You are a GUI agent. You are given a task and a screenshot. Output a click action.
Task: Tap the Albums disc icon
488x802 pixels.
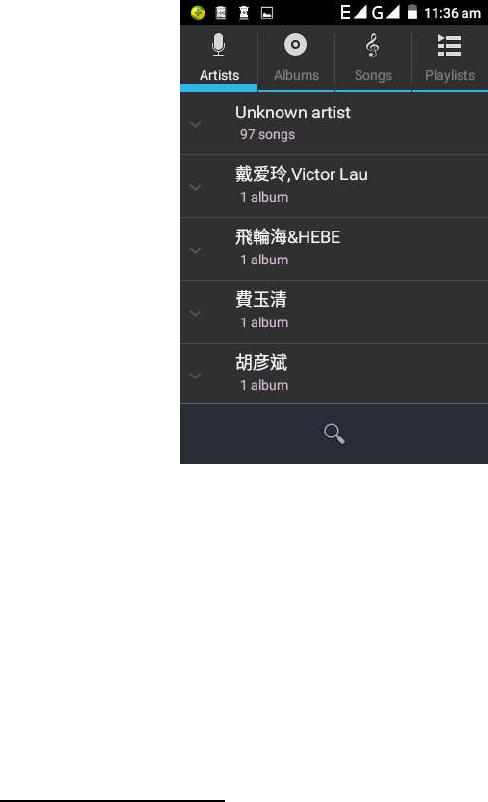point(296,45)
